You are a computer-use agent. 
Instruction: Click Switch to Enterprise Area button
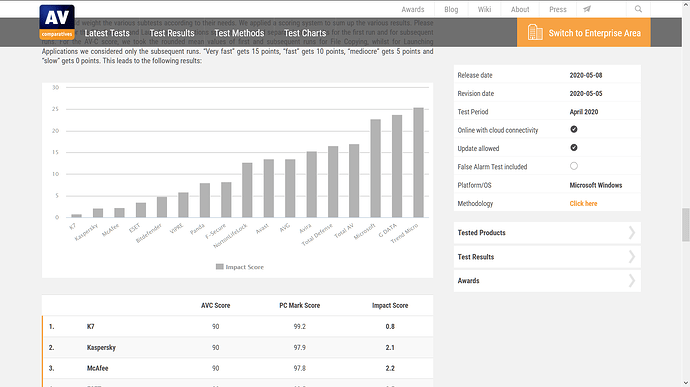pyautogui.click(x=584, y=33)
